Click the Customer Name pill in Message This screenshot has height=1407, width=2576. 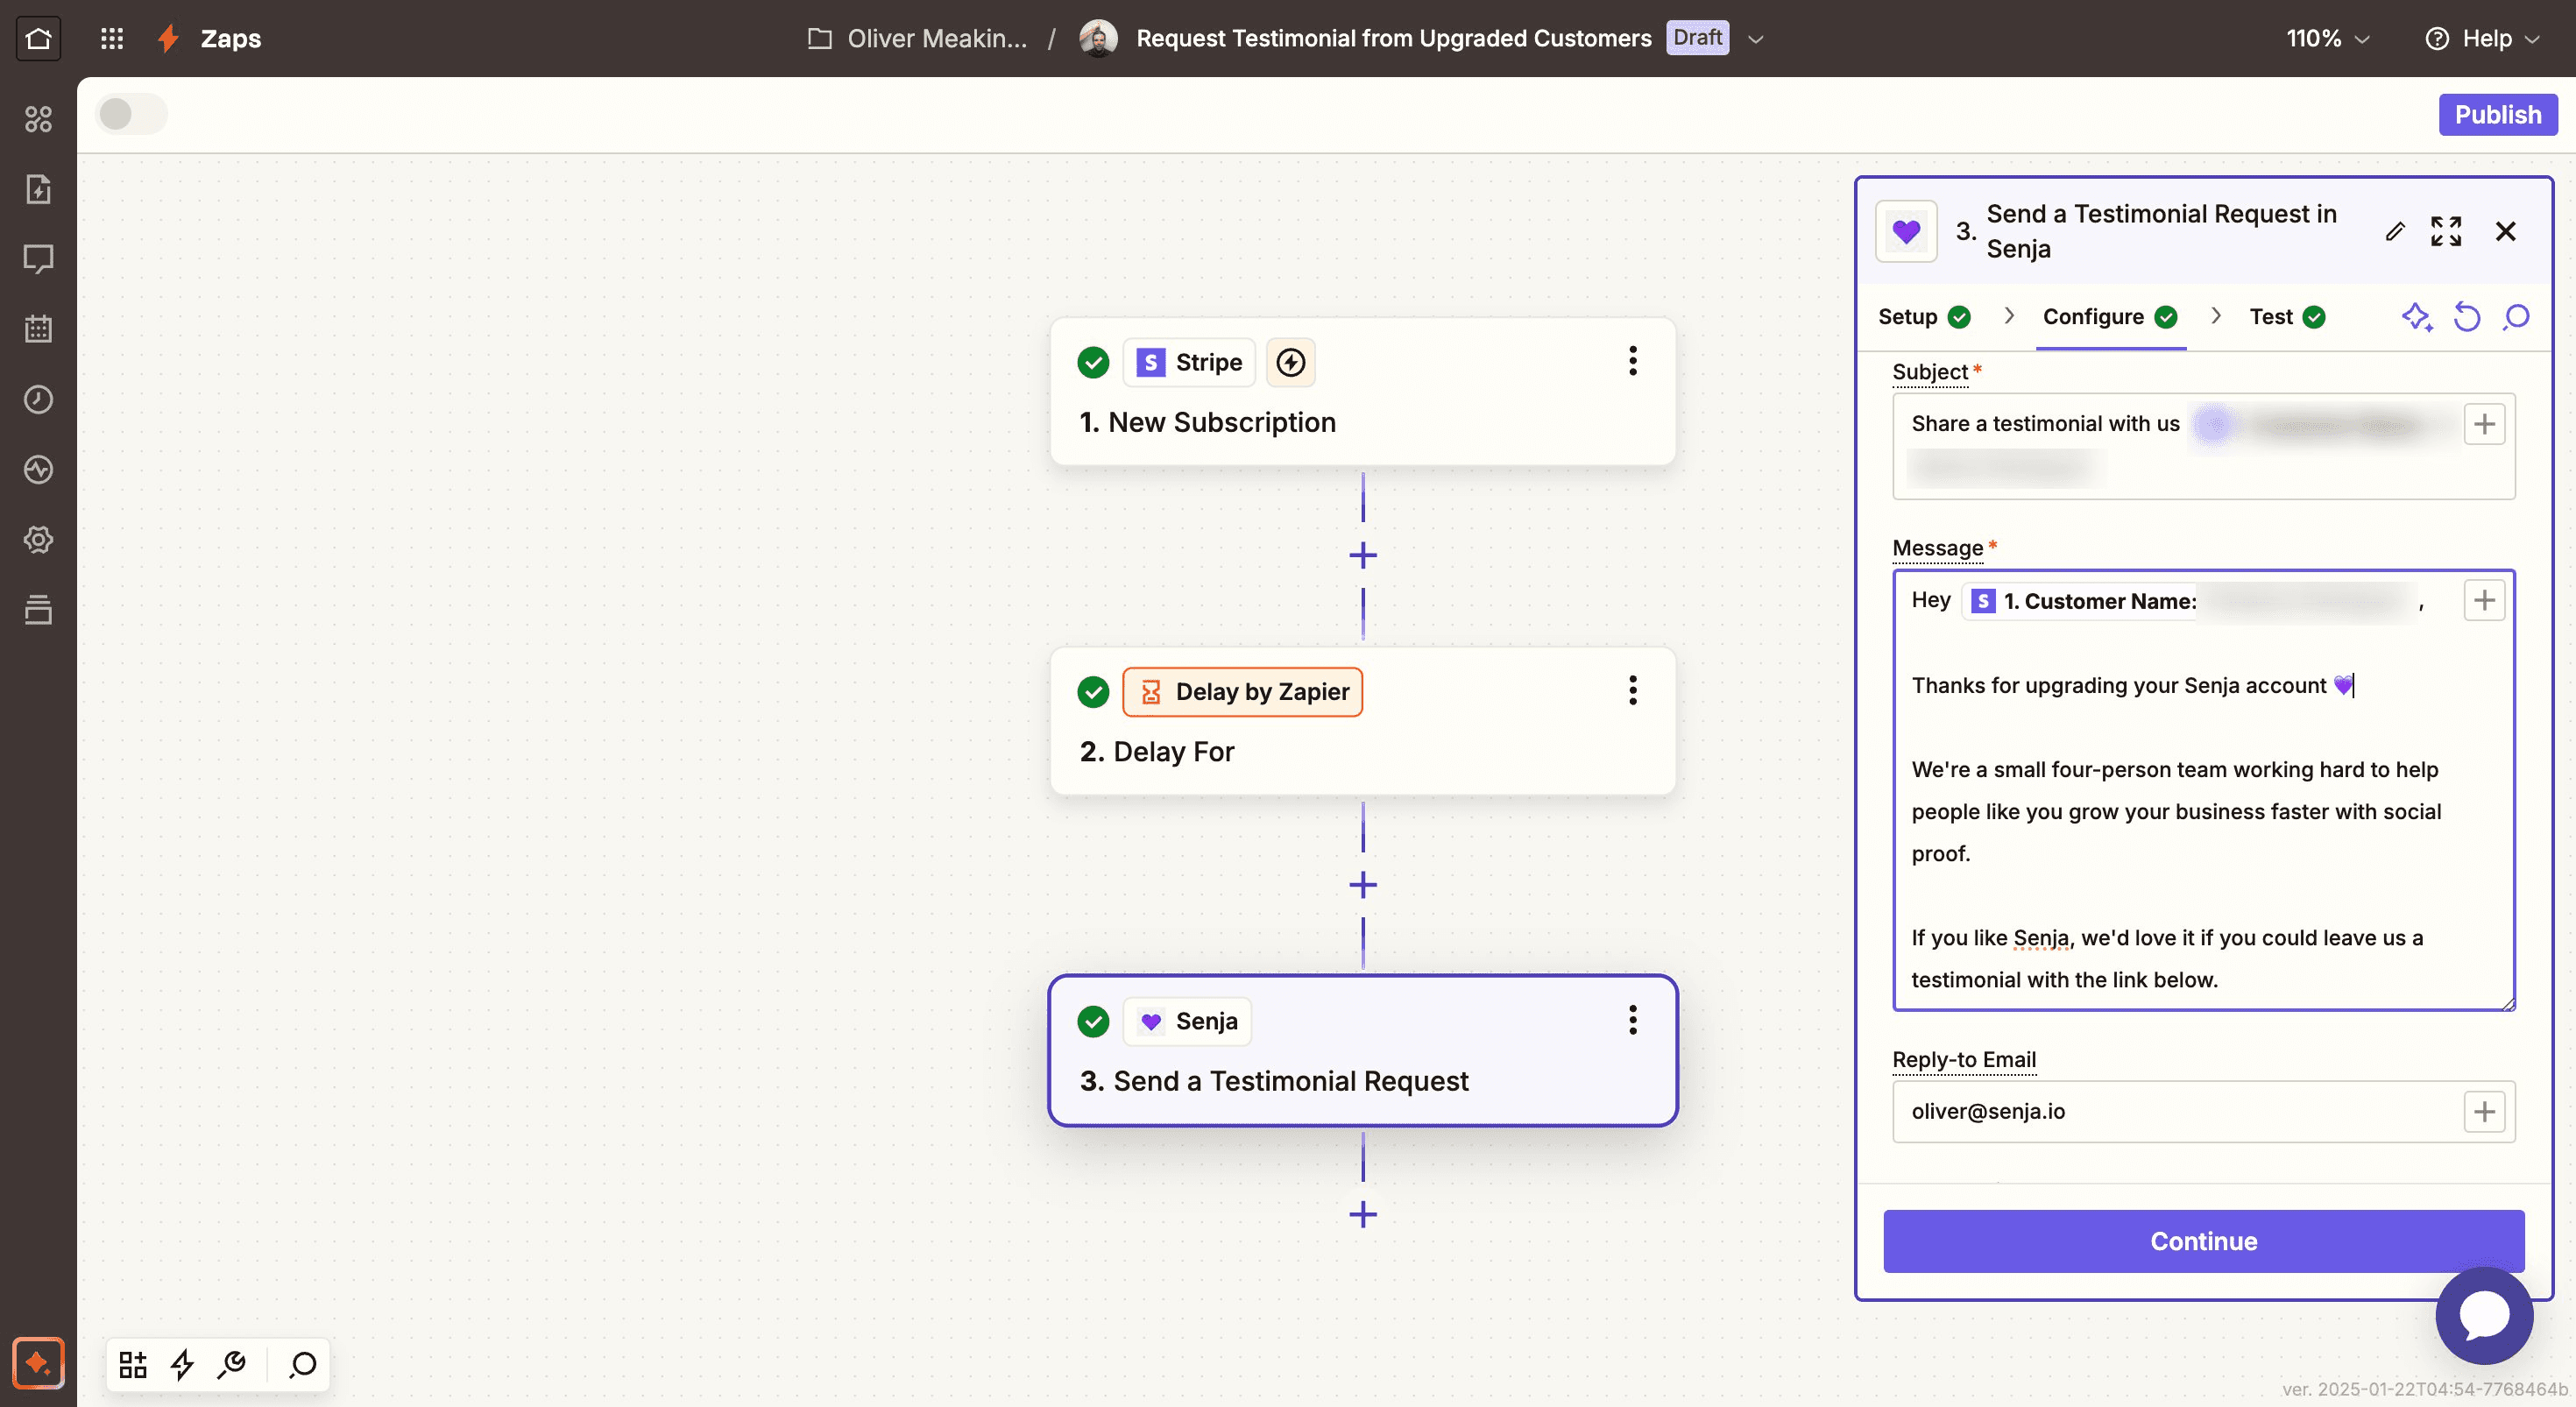point(2189,601)
